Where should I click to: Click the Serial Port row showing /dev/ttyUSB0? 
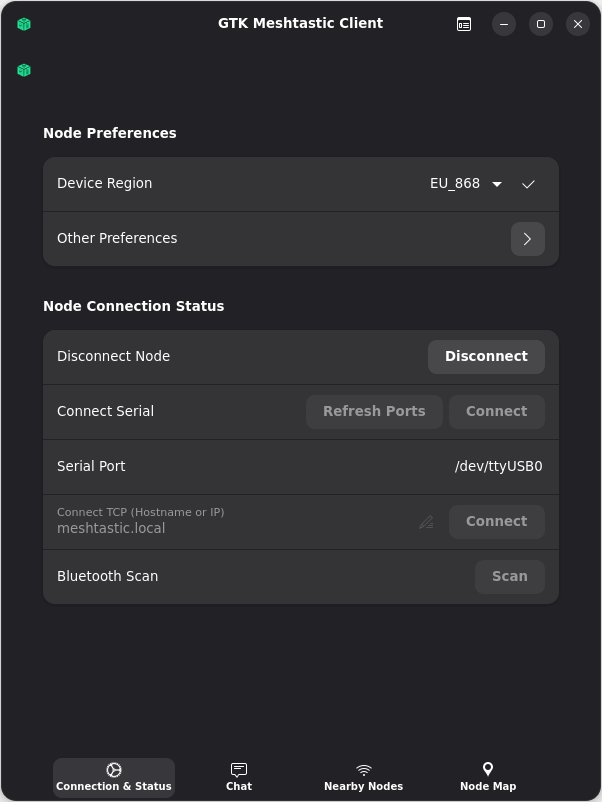click(x=300, y=466)
